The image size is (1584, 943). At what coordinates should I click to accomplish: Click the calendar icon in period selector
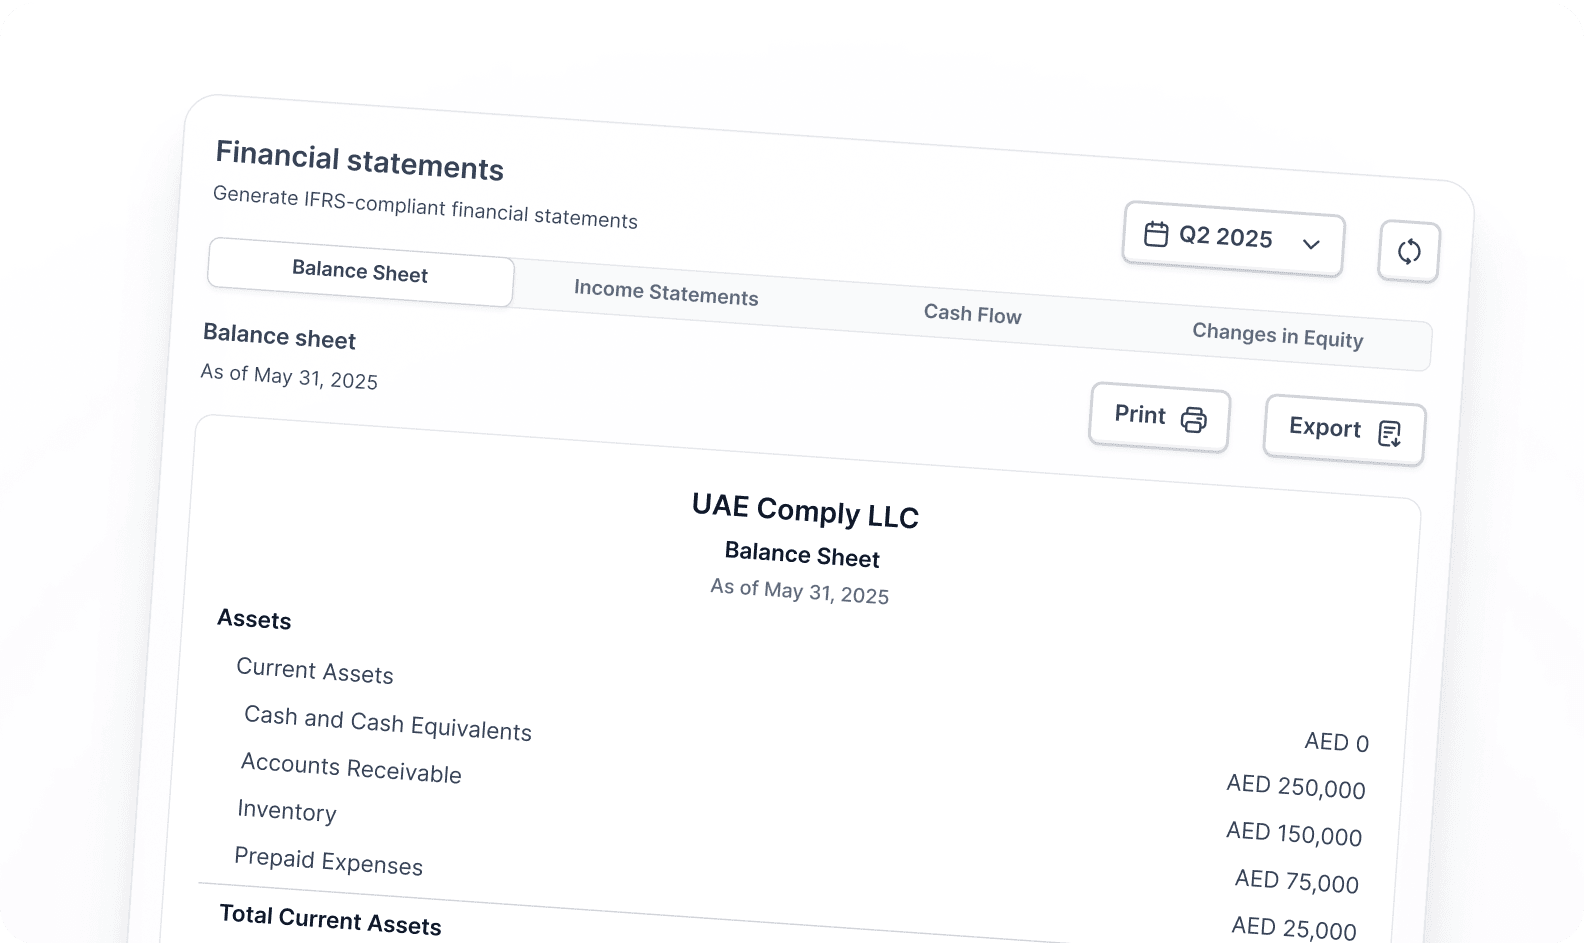[1156, 234]
